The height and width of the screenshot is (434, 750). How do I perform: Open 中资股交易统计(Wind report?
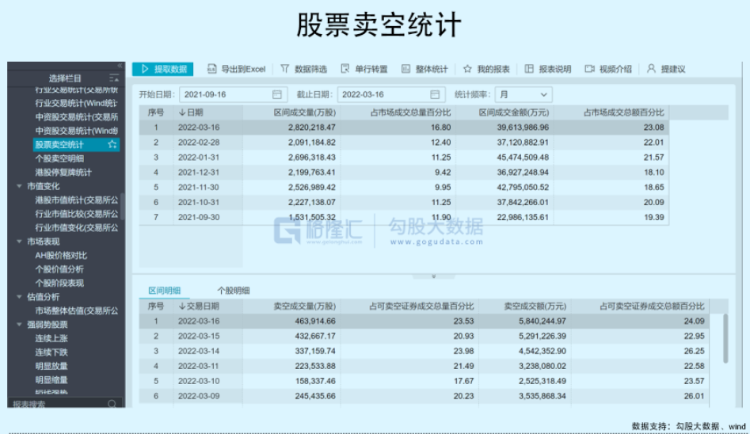77,131
